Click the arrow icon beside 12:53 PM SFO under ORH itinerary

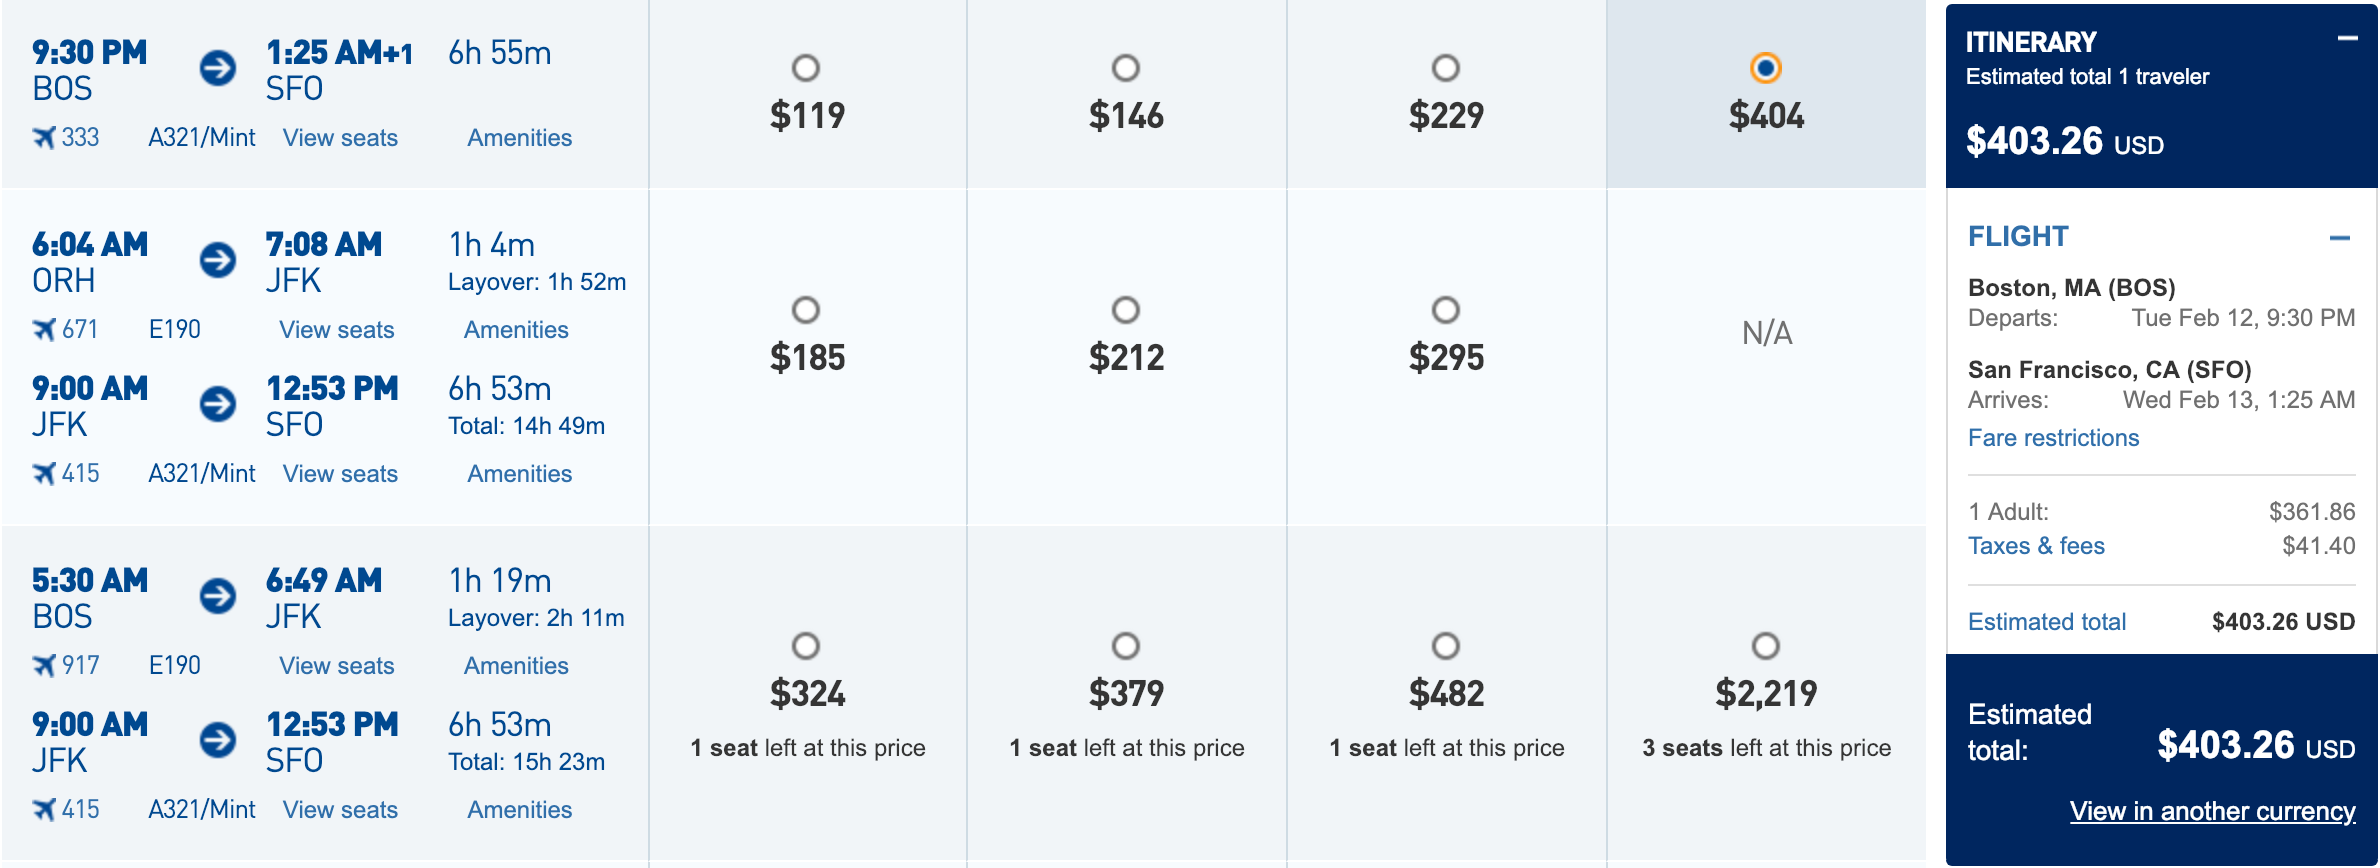[218, 404]
